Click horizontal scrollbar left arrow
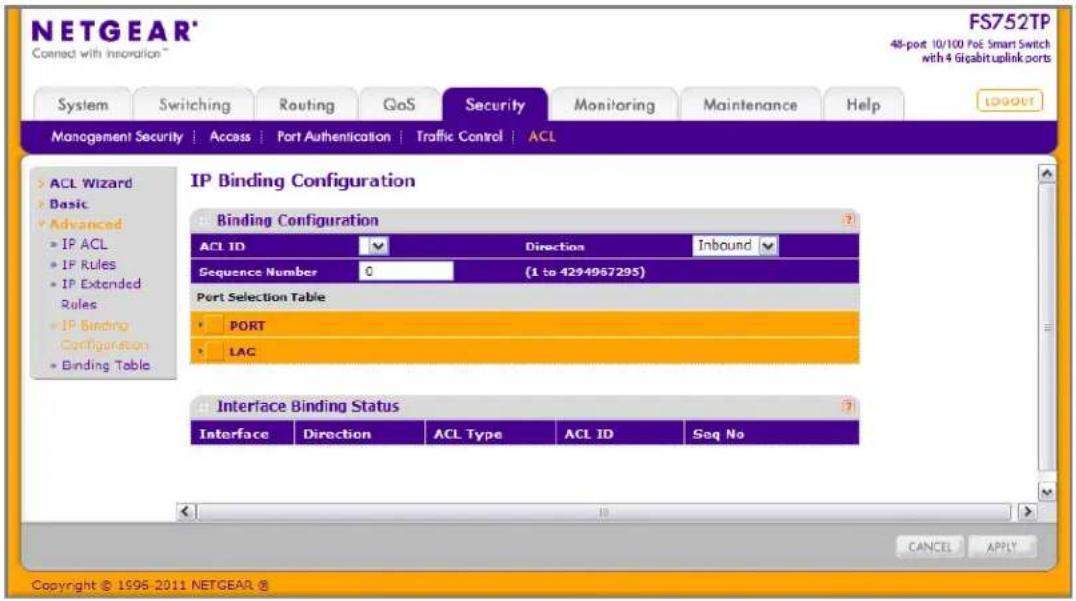 [x=186, y=512]
